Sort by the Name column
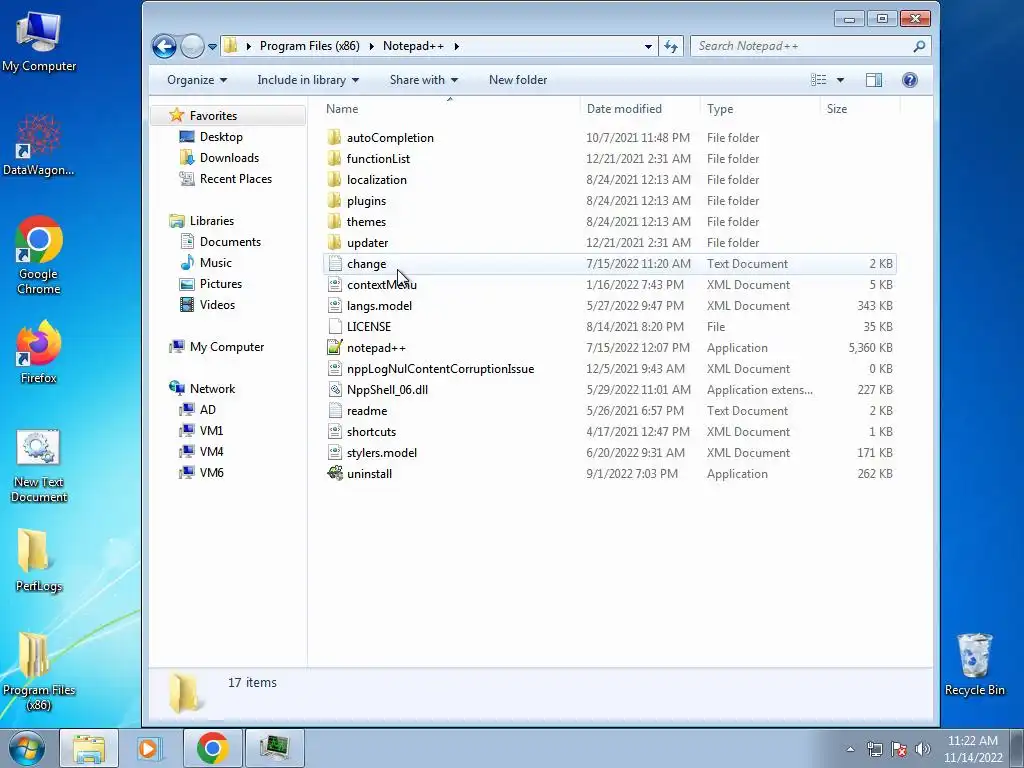Image resolution: width=1024 pixels, height=768 pixels. coord(451,109)
